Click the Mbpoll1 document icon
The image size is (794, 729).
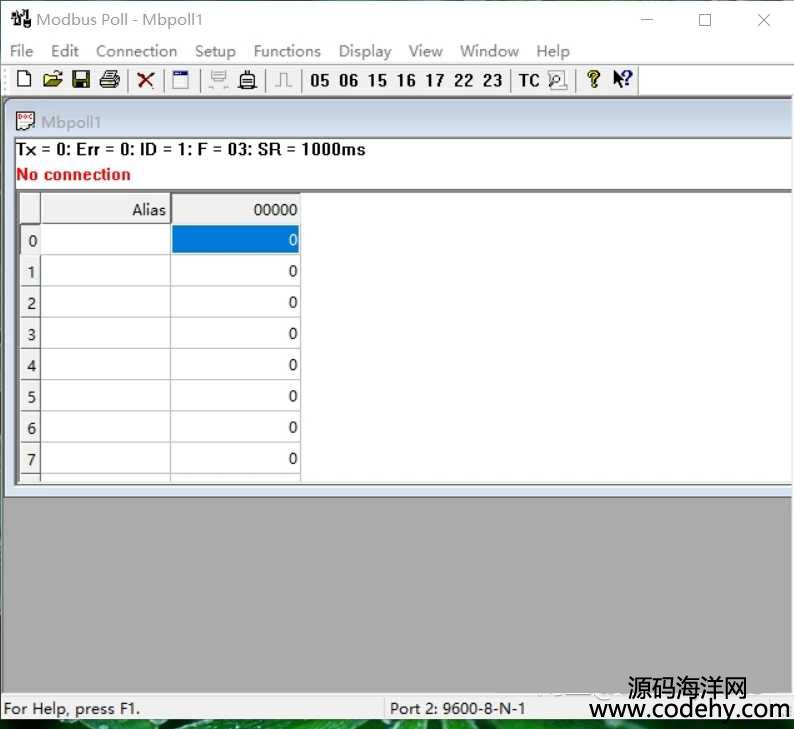point(25,122)
